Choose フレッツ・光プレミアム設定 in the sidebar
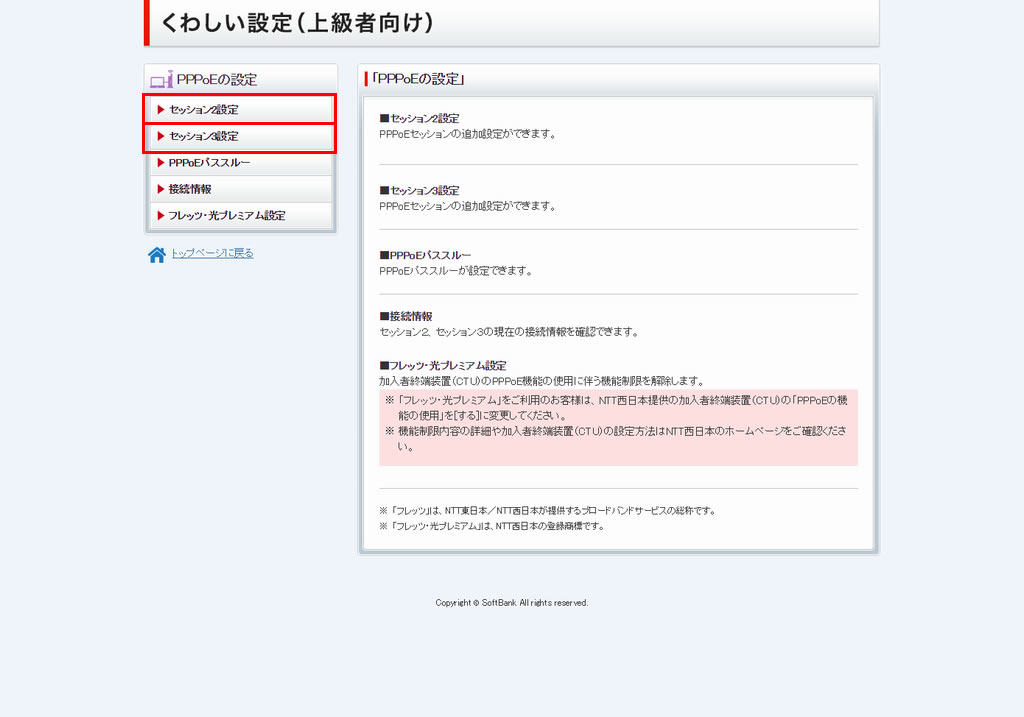1024x717 pixels. click(227, 215)
